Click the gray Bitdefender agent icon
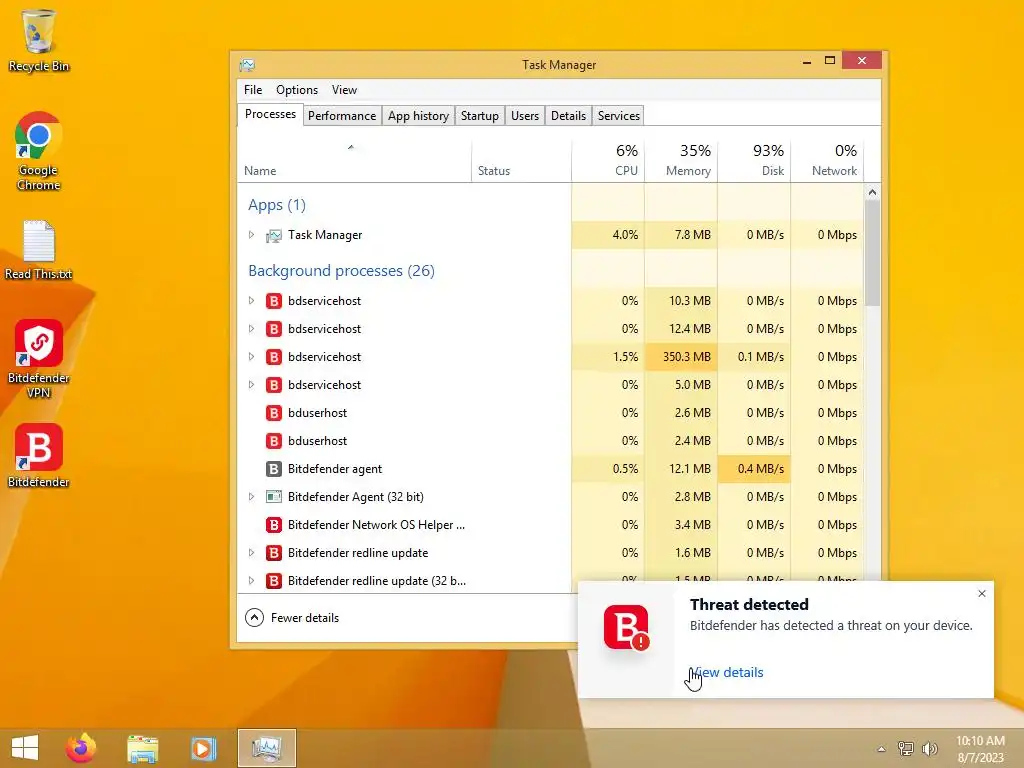The width and height of the screenshot is (1024, 768). click(x=274, y=470)
